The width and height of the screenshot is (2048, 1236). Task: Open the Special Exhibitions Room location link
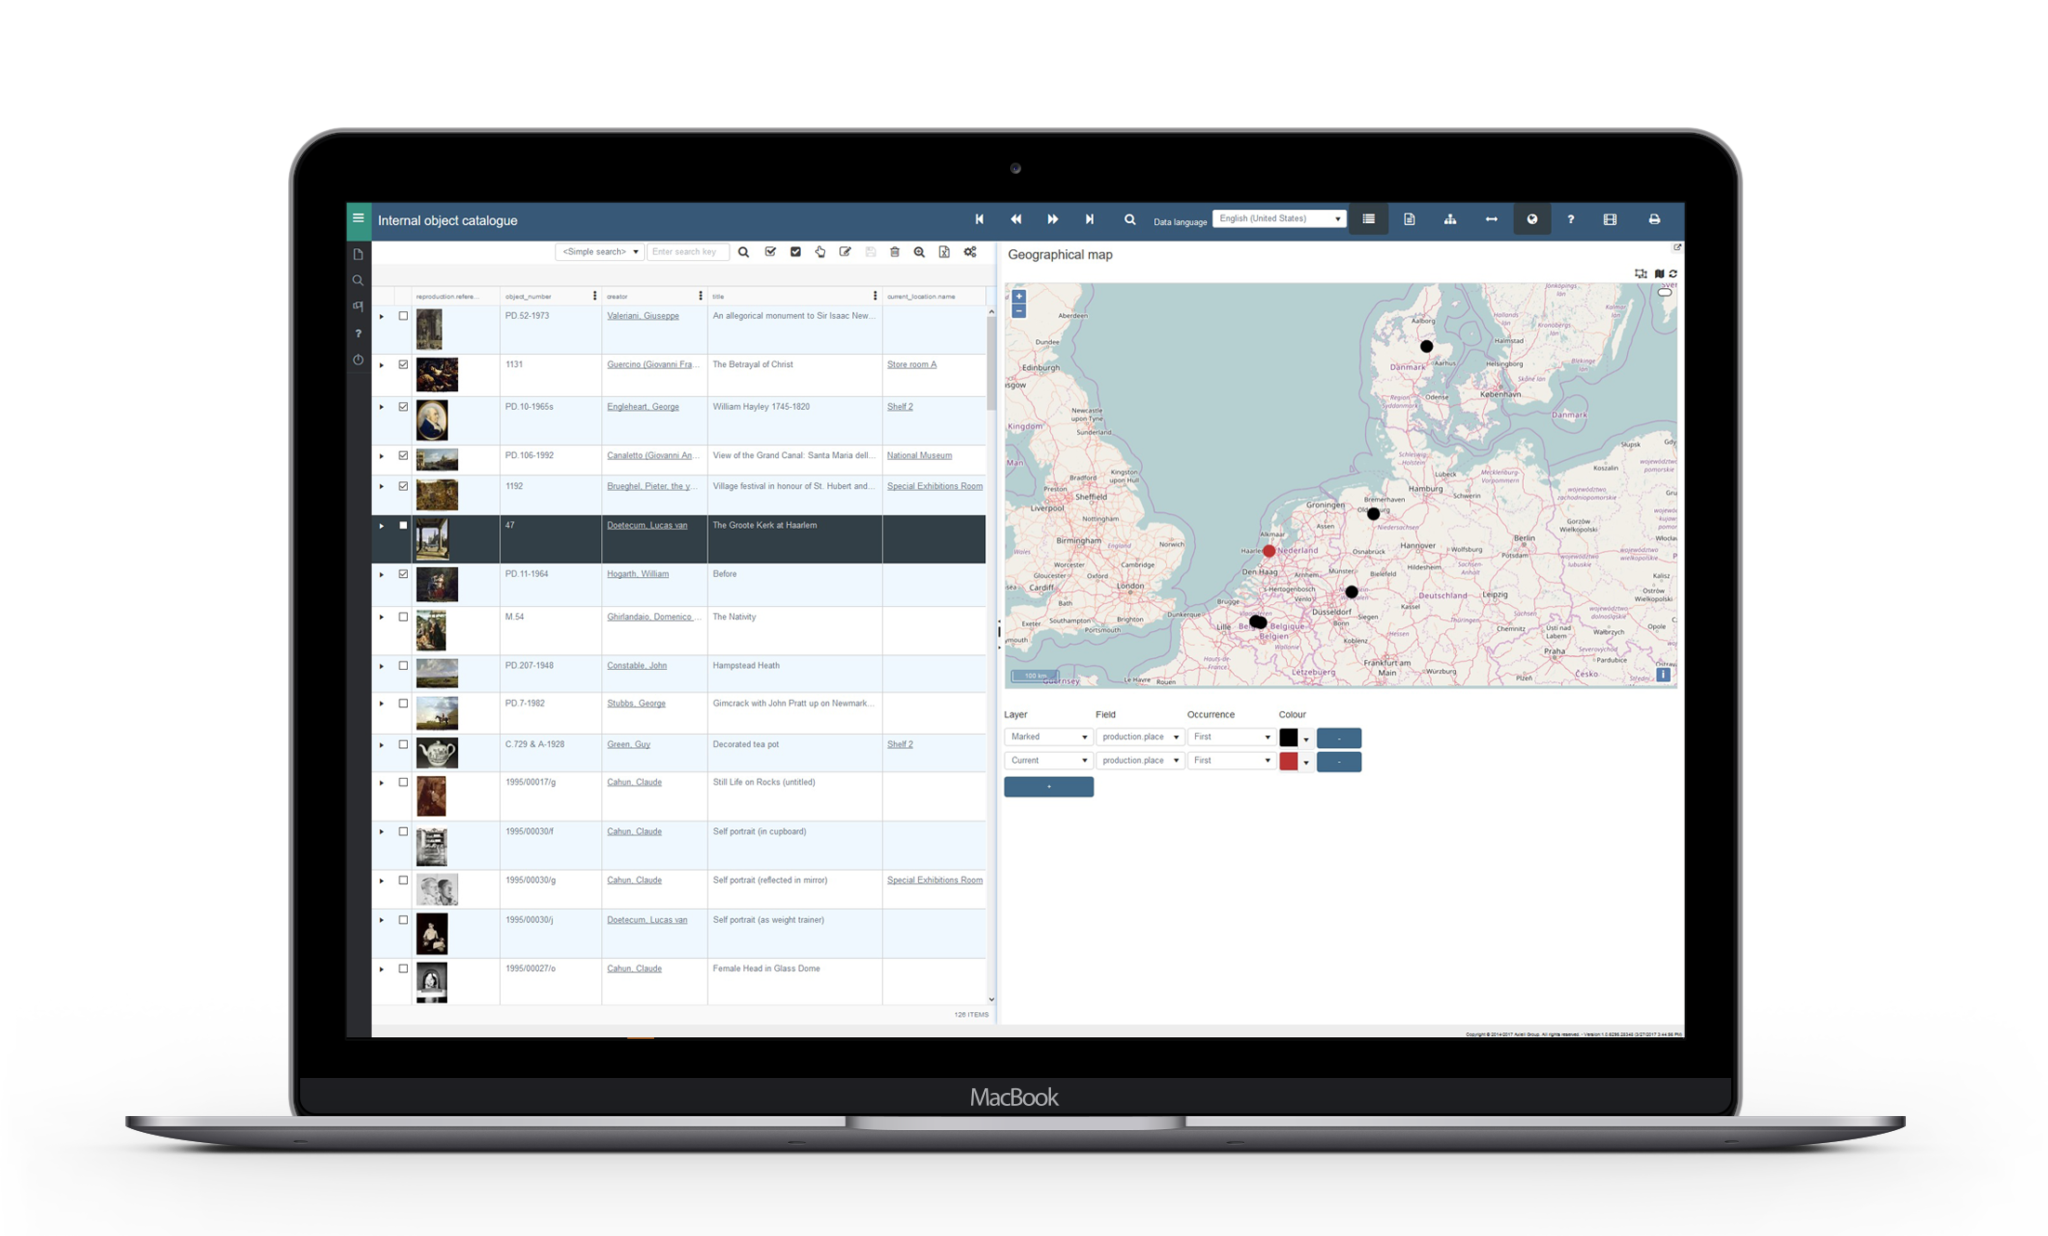click(934, 486)
